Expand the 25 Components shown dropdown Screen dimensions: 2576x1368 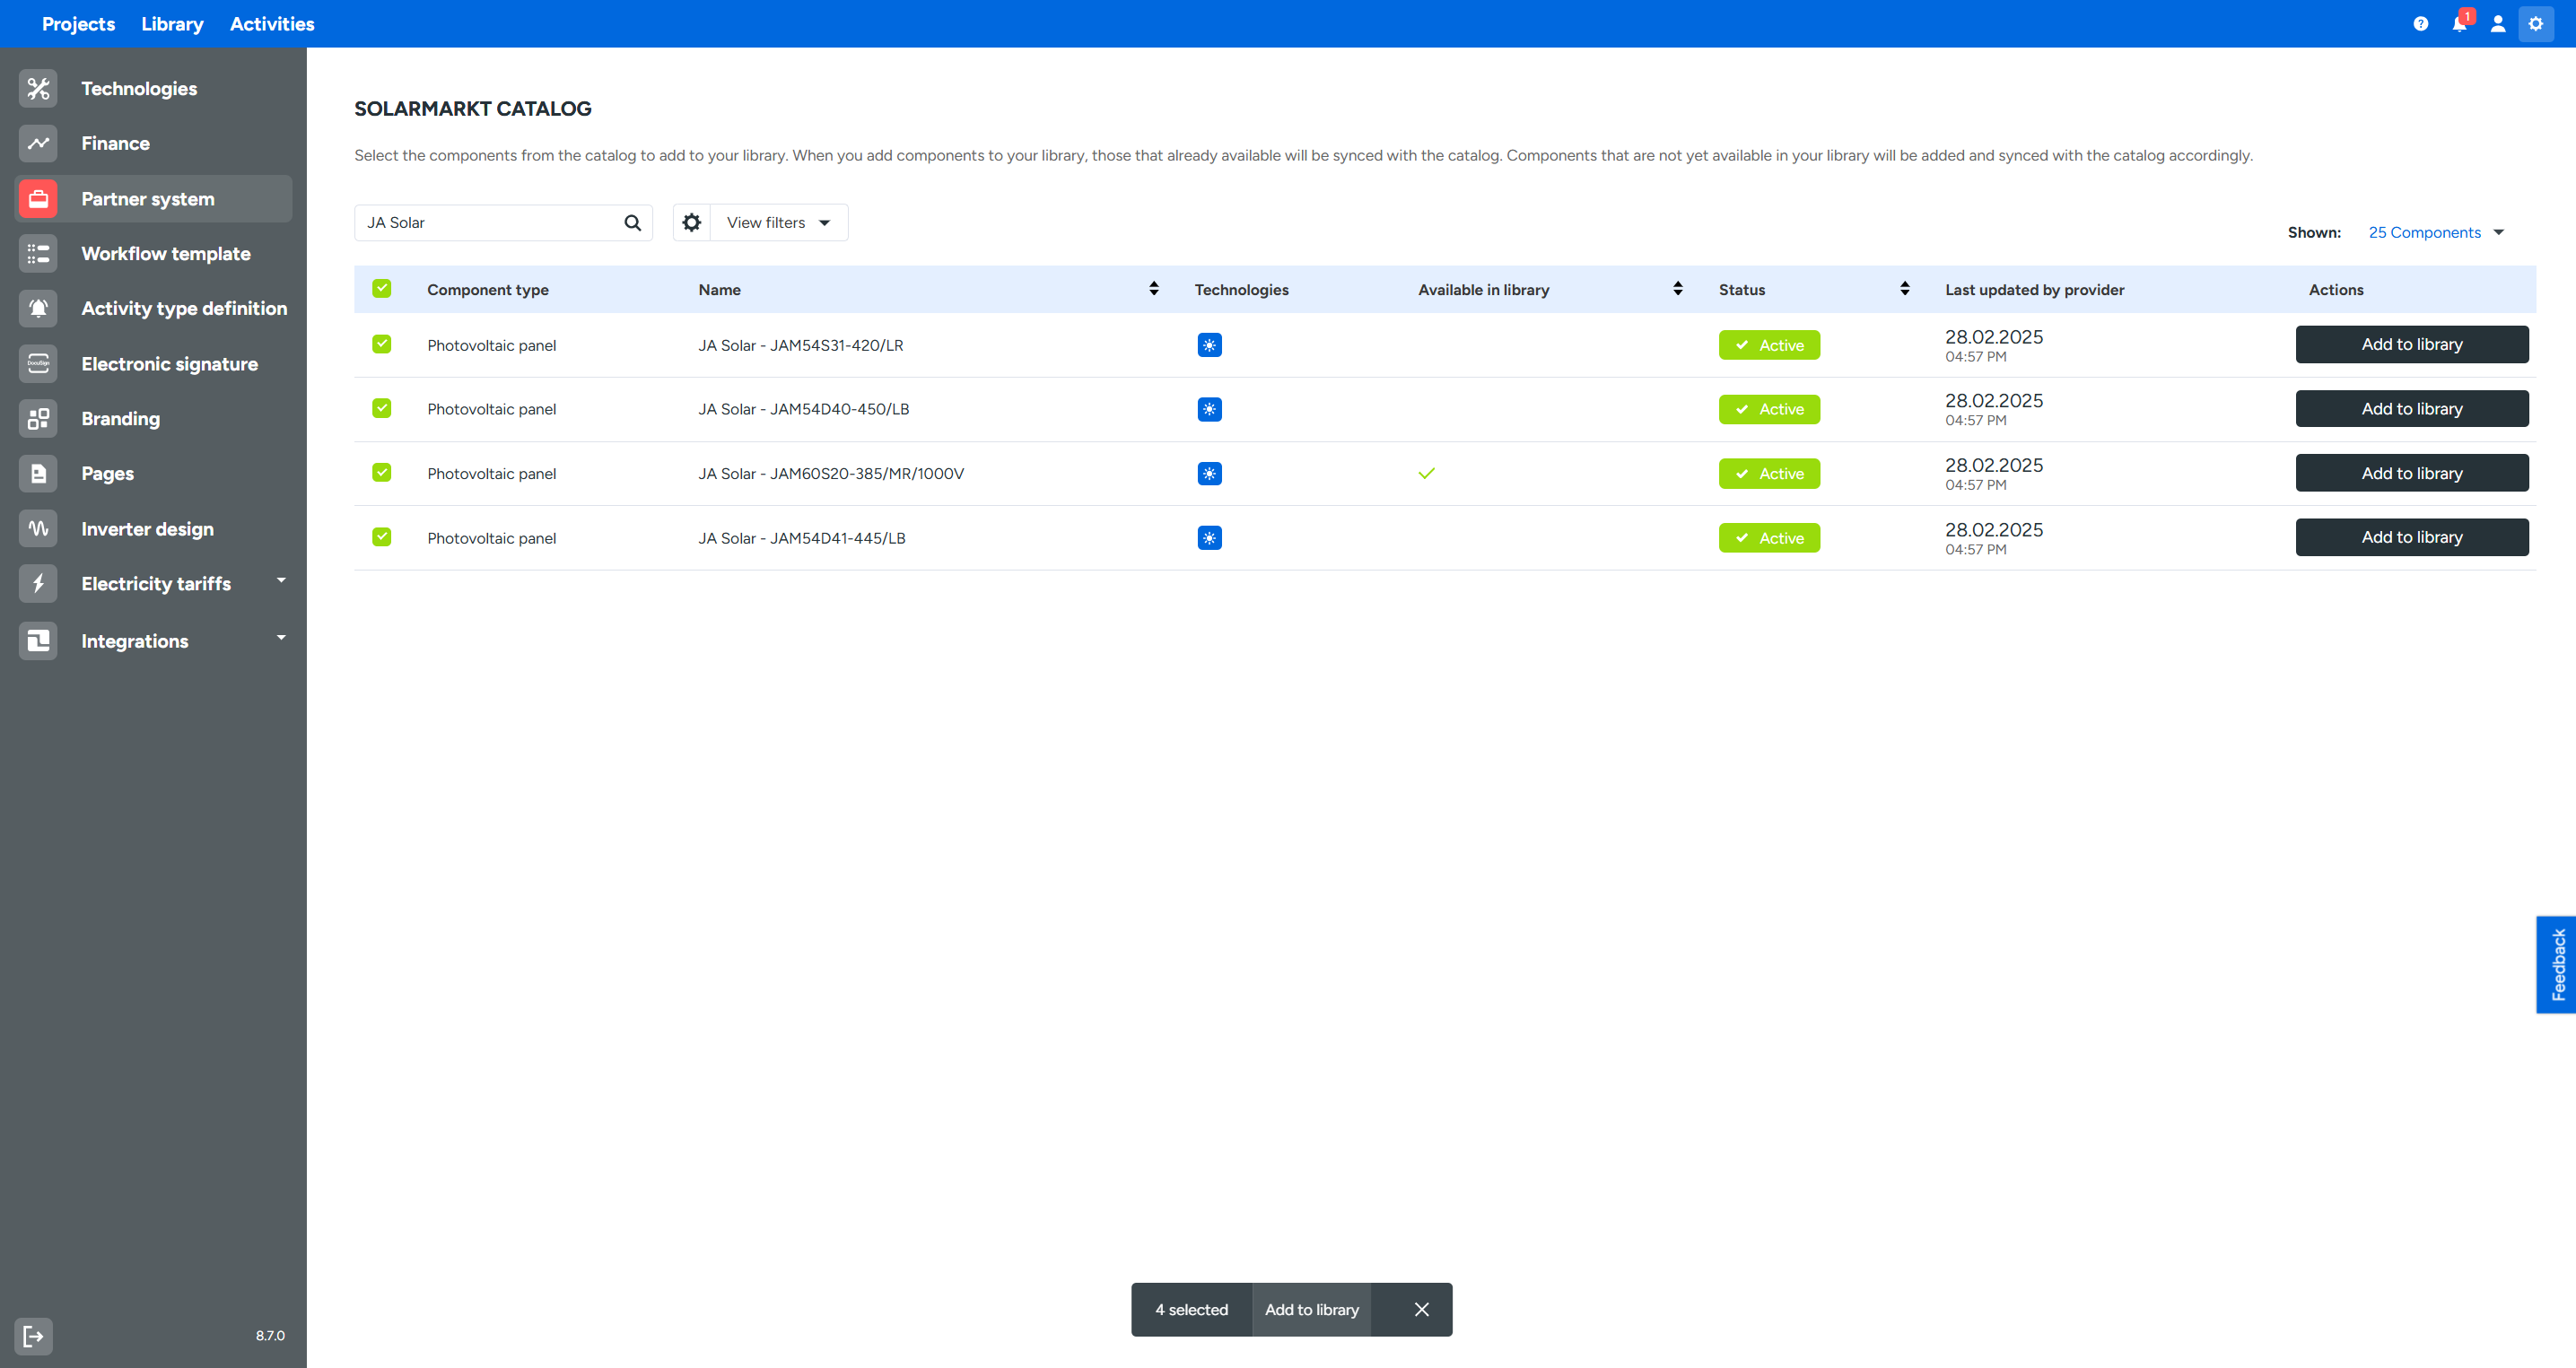pyautogui.click(x=2435, y=233)
